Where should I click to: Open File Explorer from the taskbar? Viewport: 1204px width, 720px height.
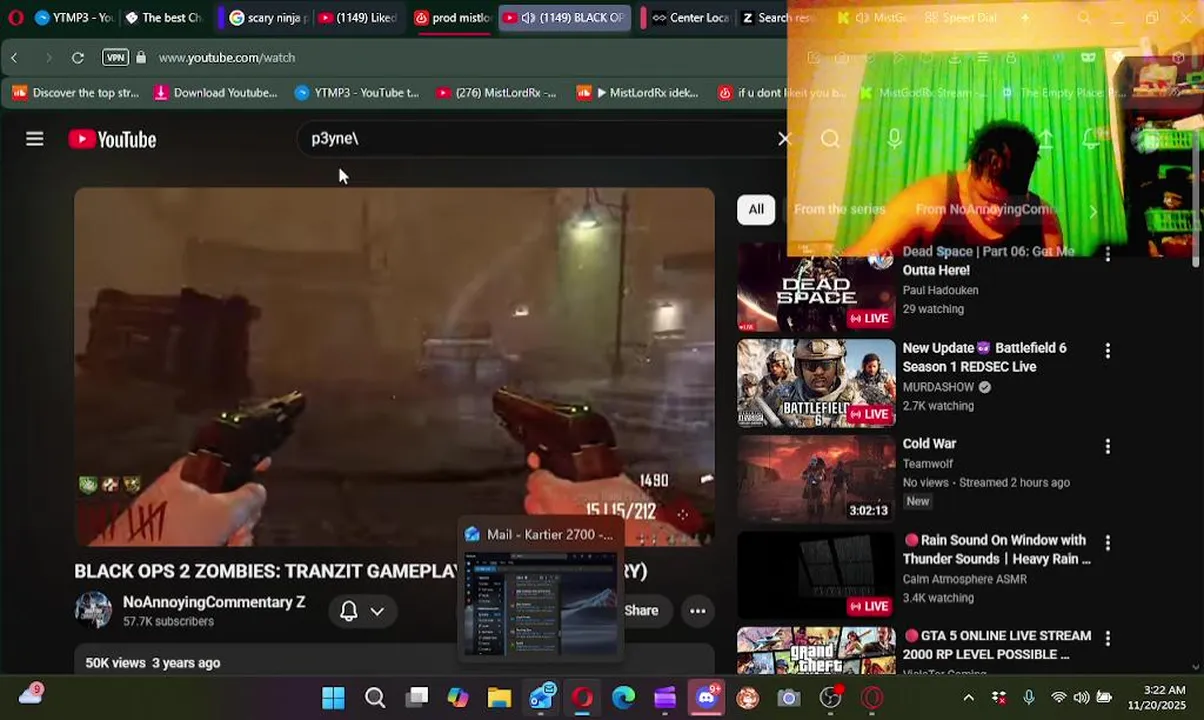click(x=499, y=697)
